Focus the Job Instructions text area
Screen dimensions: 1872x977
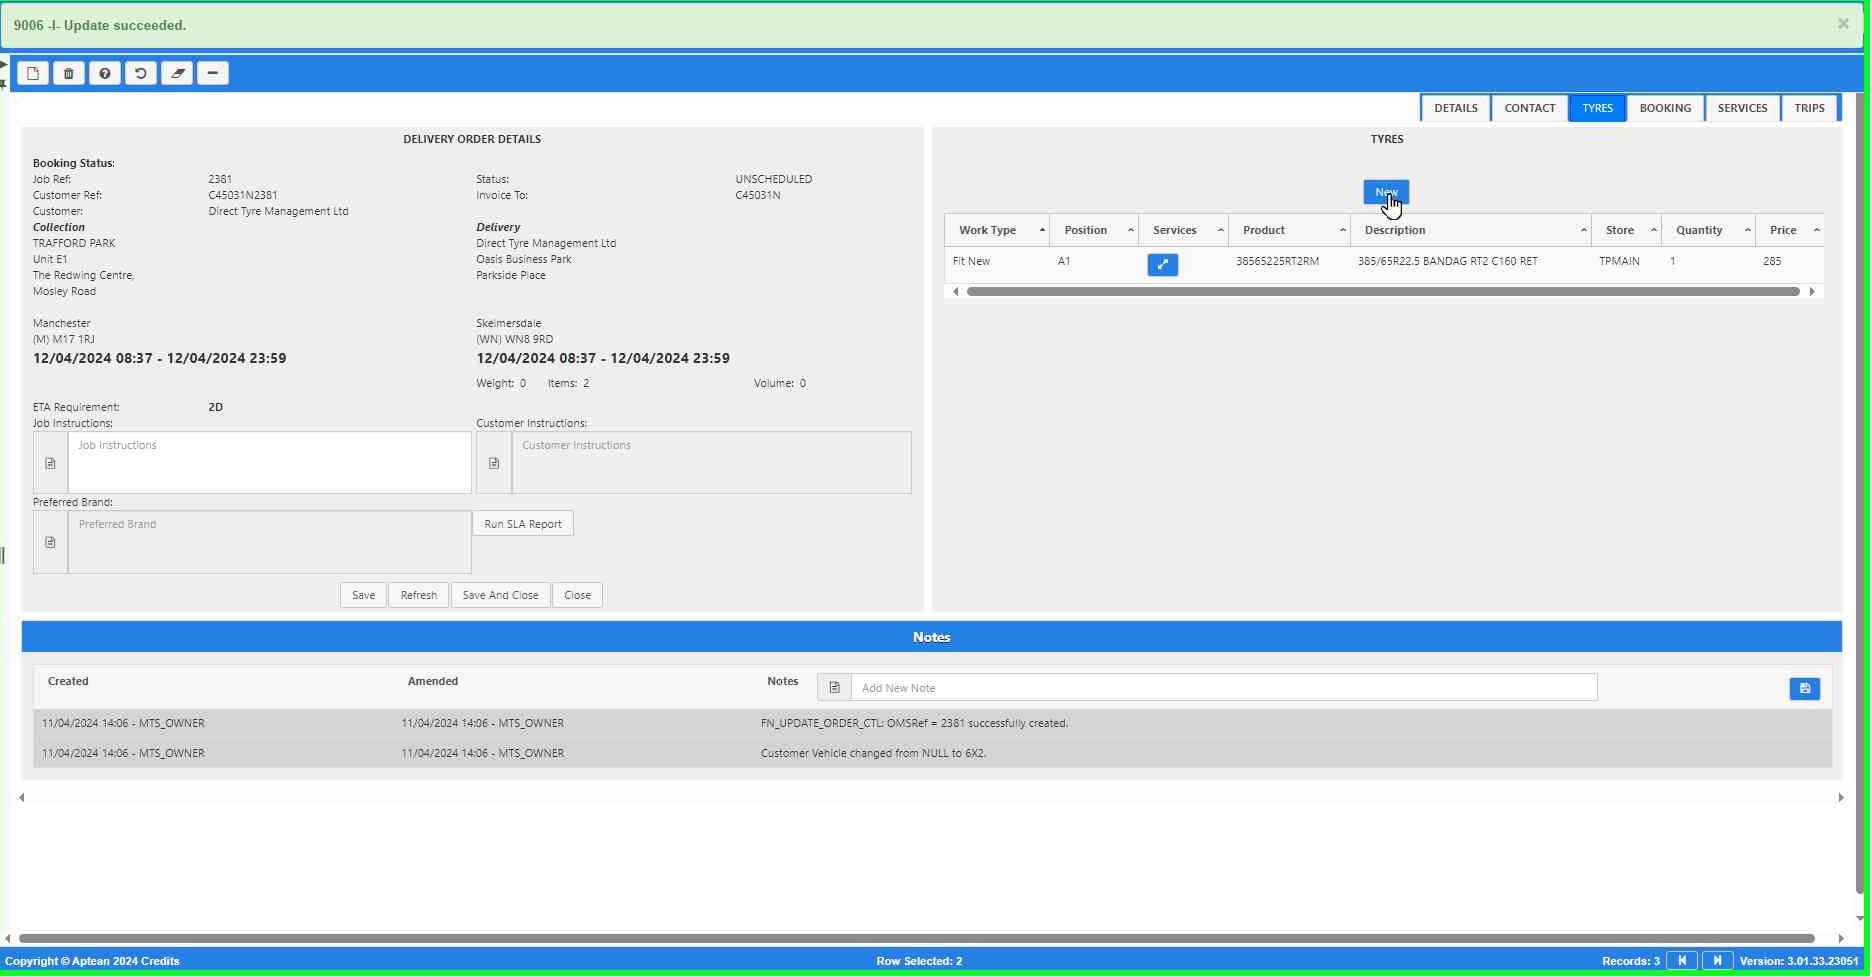(x=270, y=463)
